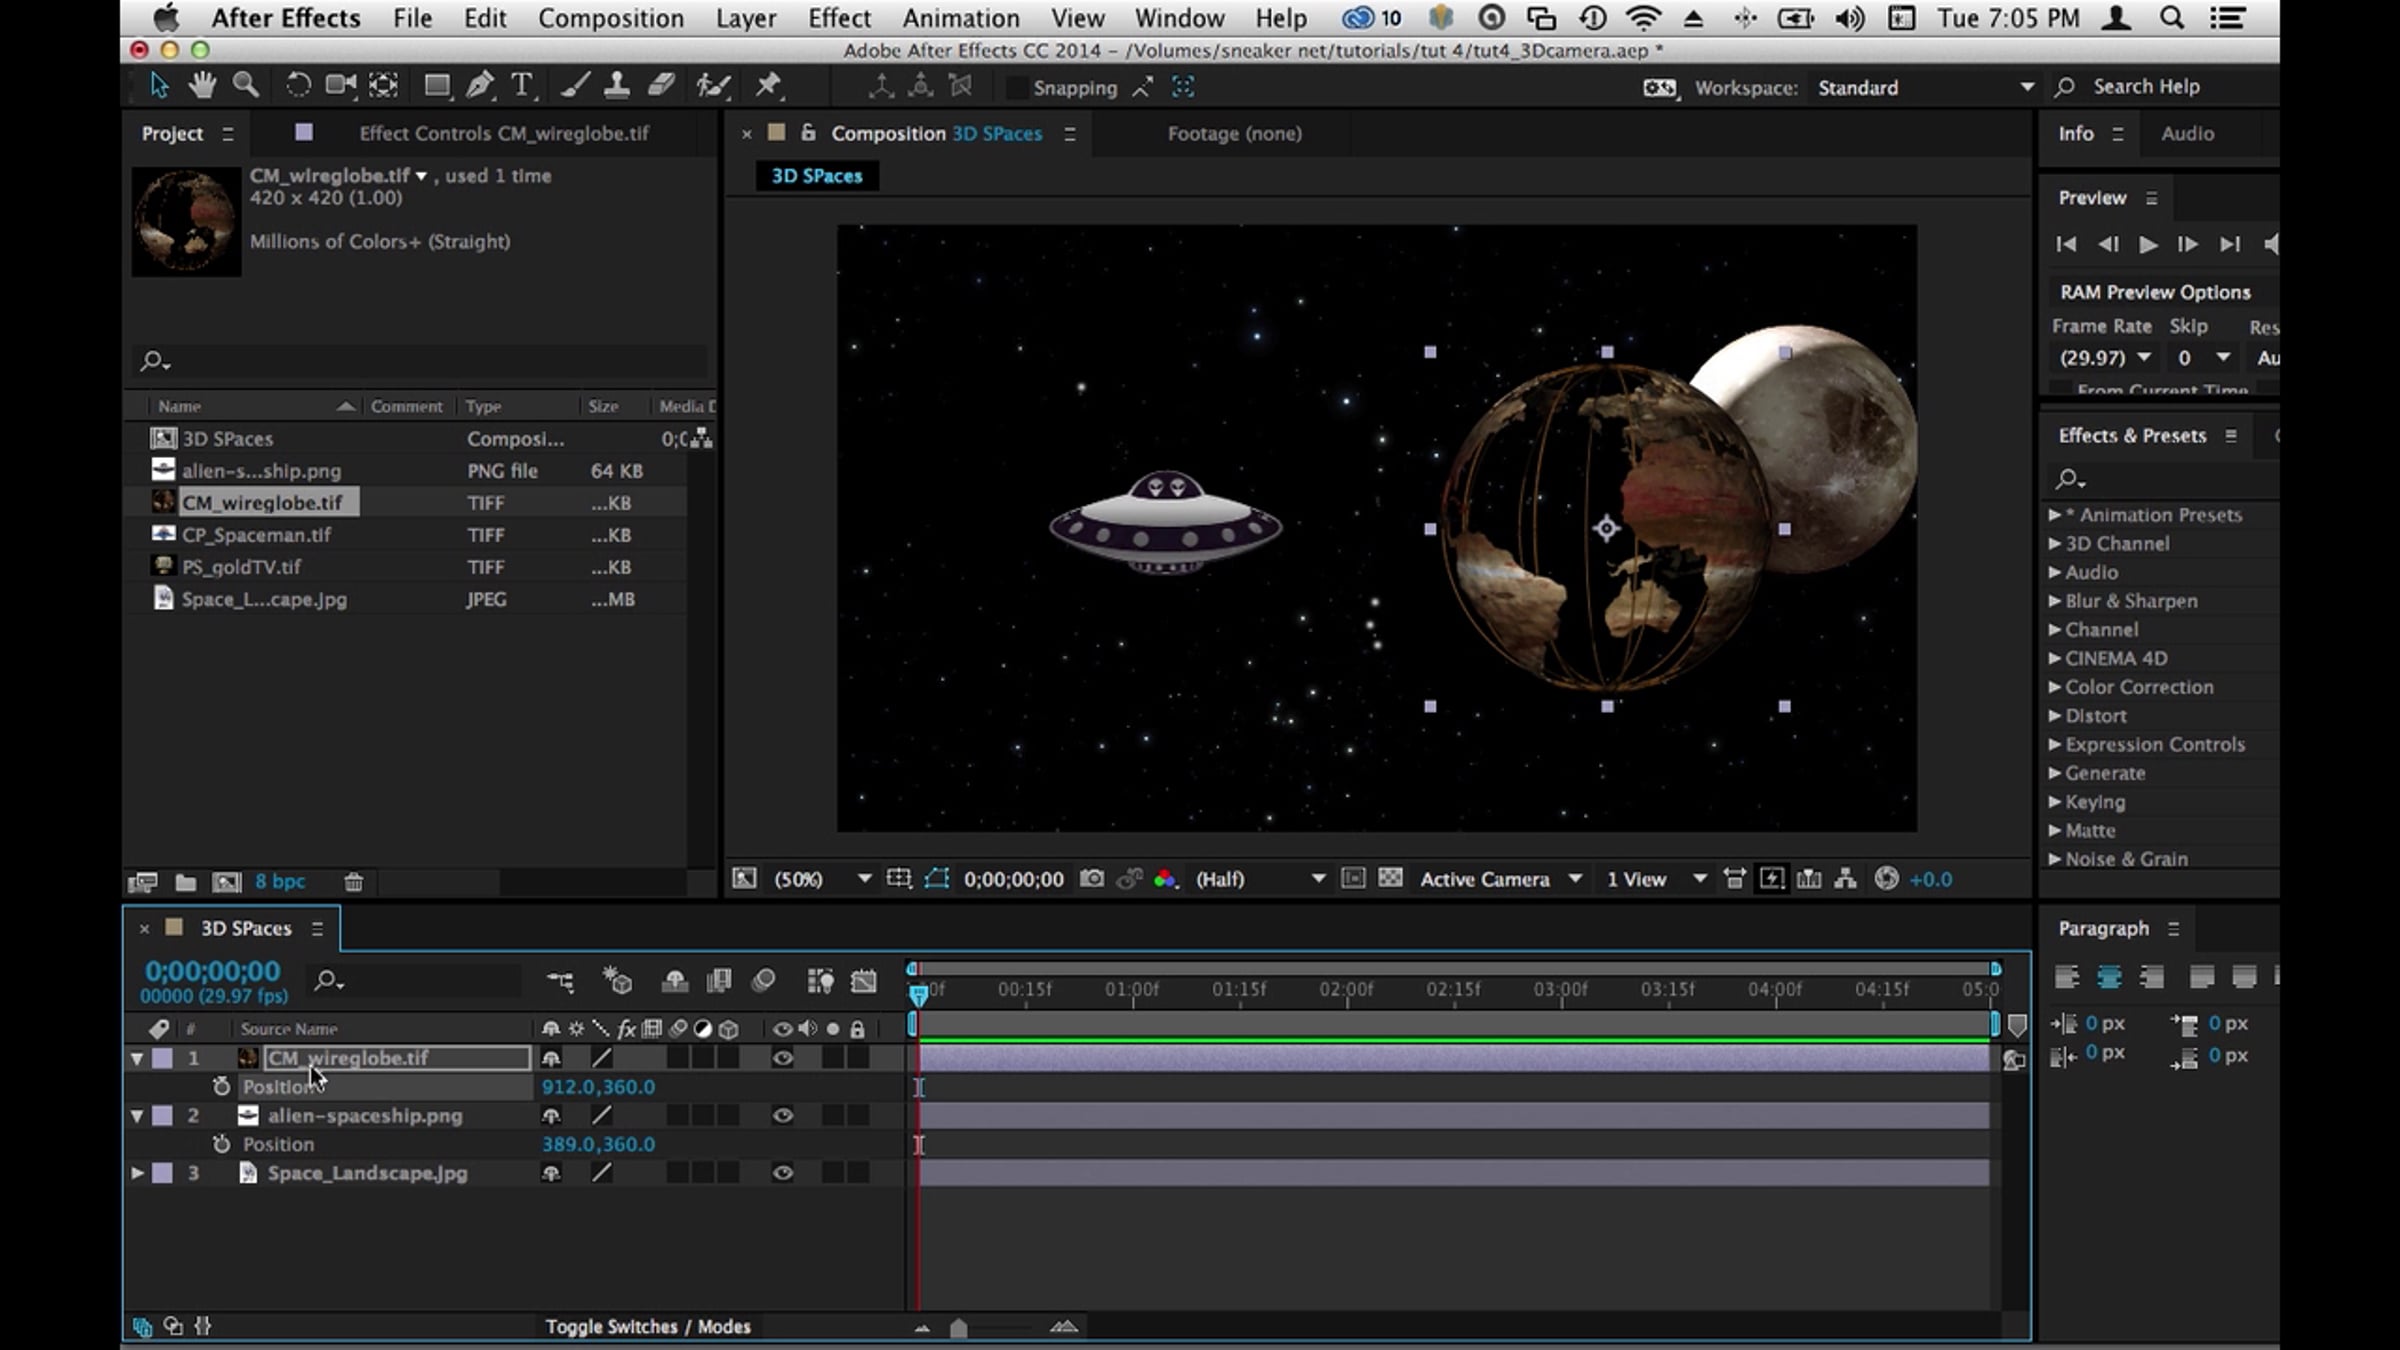
Task: Switch to Footage (none) tab
Action: 1235,133
